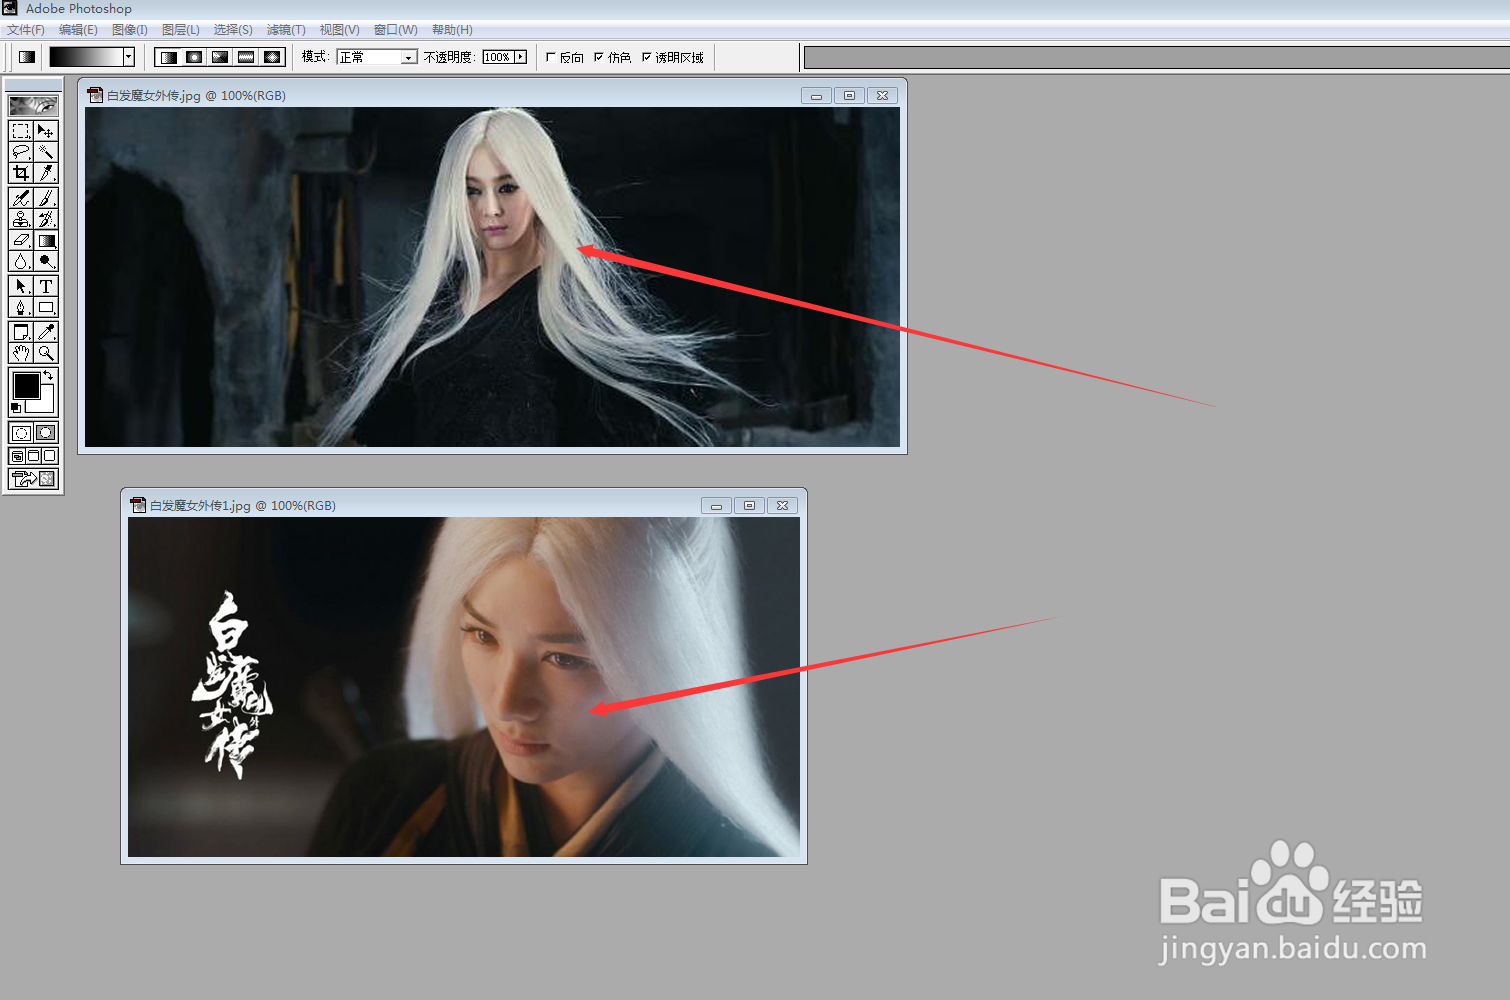The image size is (1510, 1000).
Task: Select the History Brush tool
Action: [x=46, y=219]
